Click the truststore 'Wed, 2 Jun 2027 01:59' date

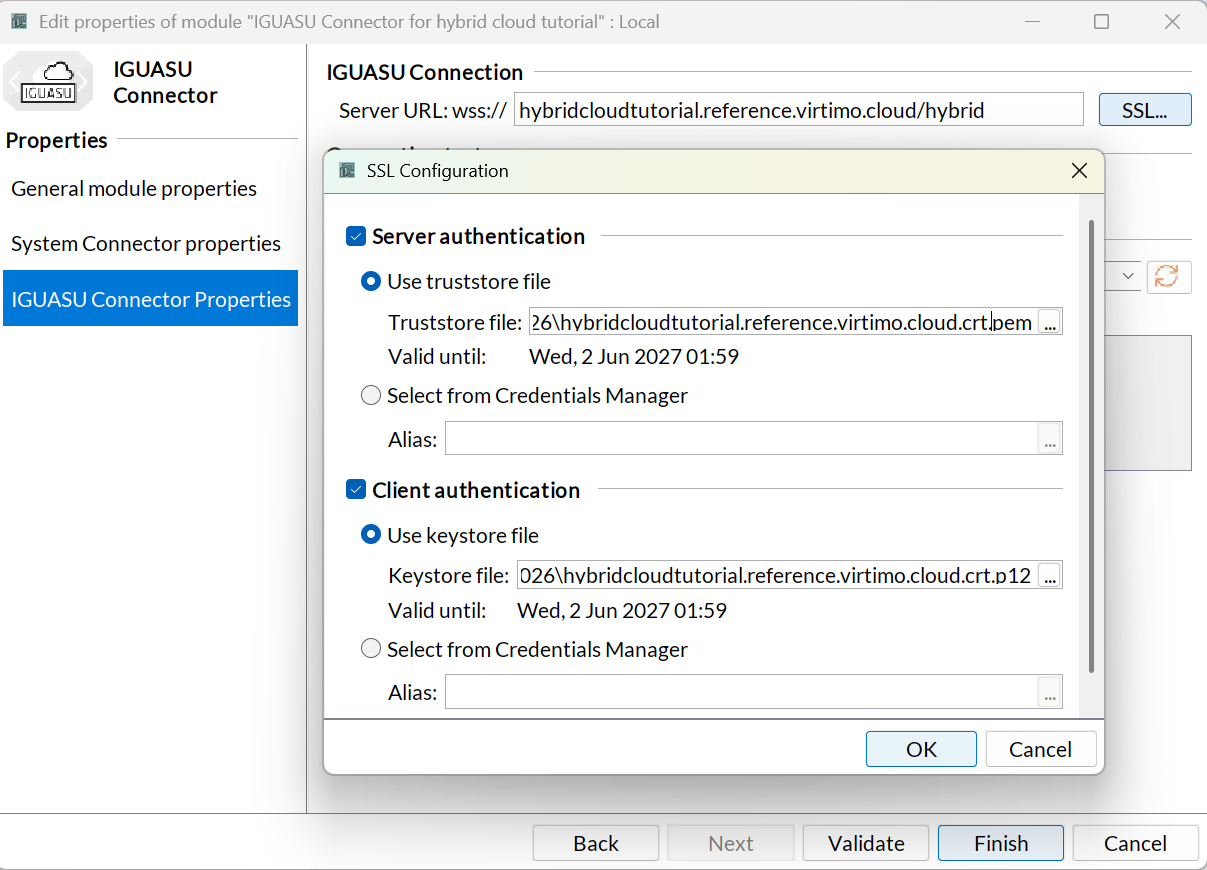[634, 357]
